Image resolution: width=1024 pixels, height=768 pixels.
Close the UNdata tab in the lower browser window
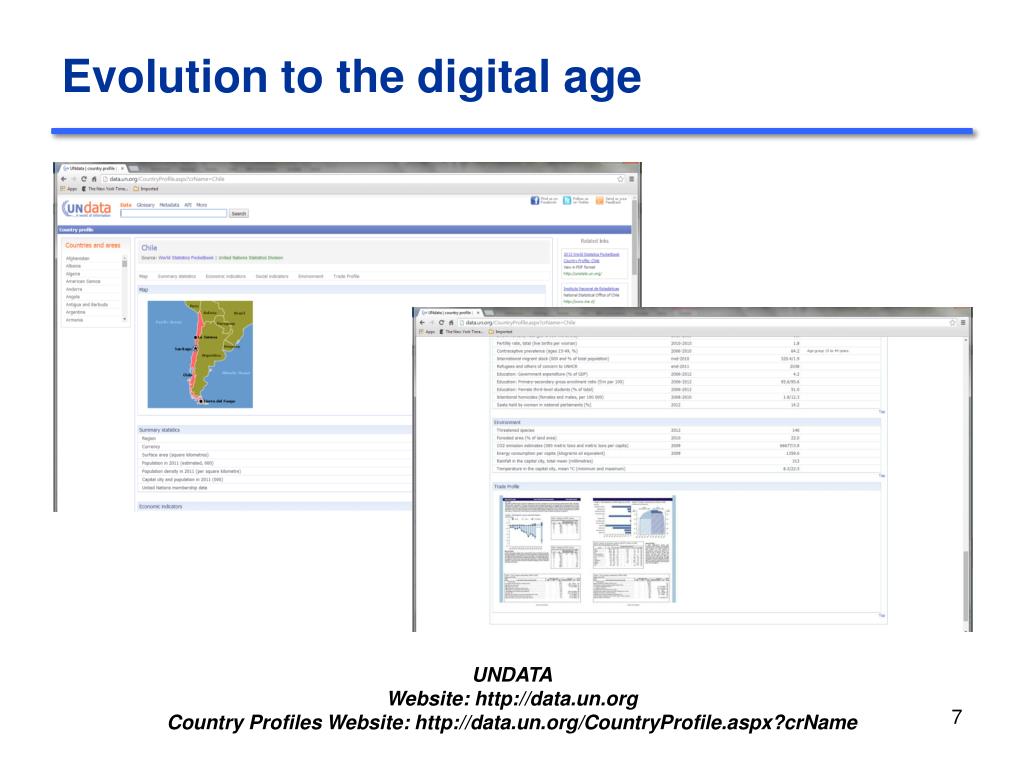pos(478,313)
